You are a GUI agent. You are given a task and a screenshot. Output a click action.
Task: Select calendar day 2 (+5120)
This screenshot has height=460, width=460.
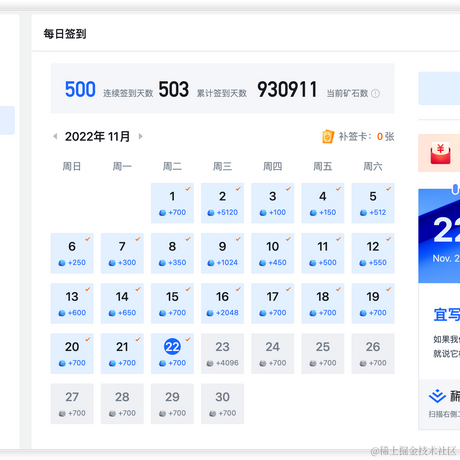[222, 203]
